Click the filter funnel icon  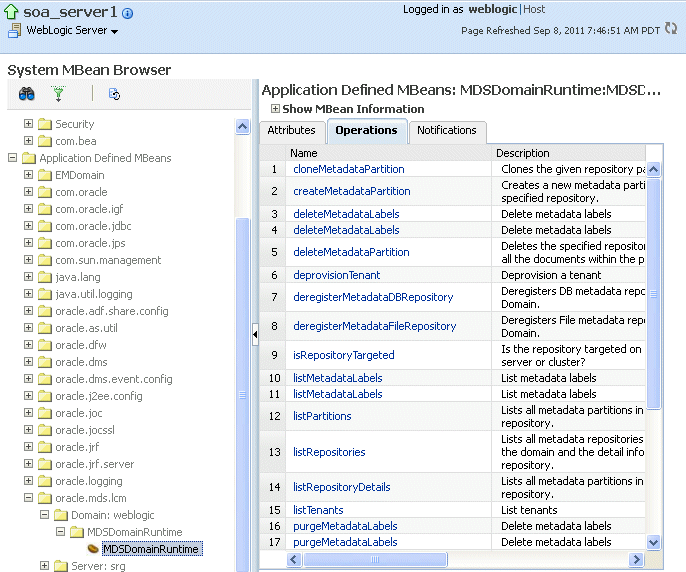tap(58, 94)
